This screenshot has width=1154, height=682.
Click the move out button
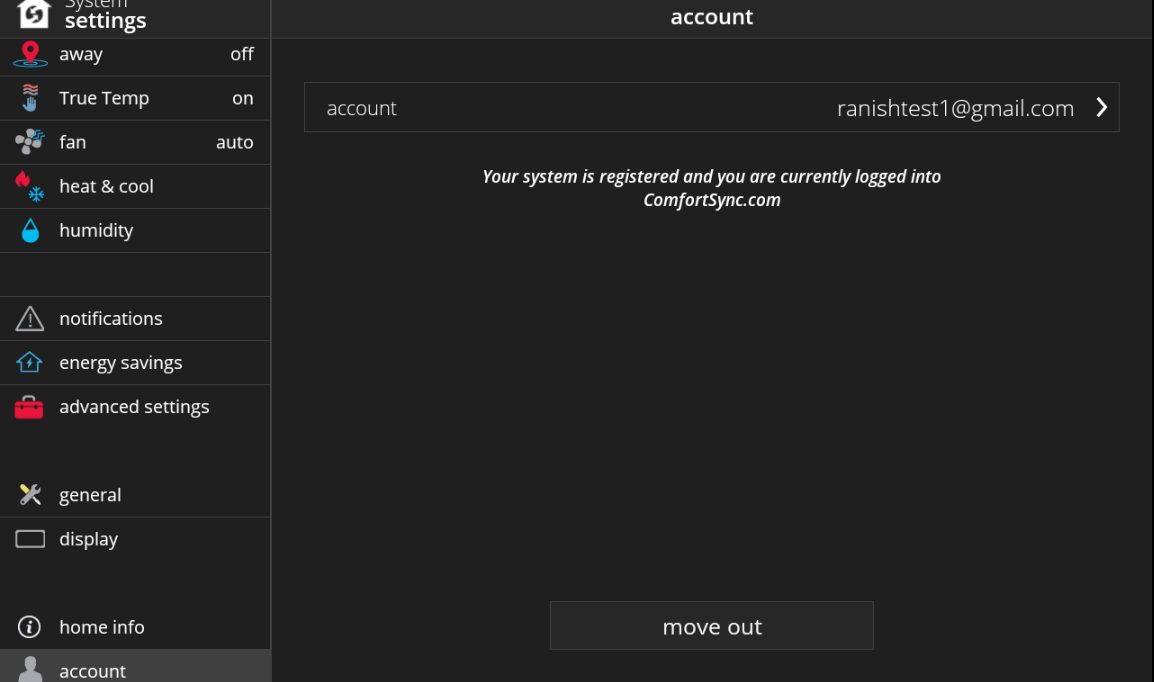click(712, 626)
